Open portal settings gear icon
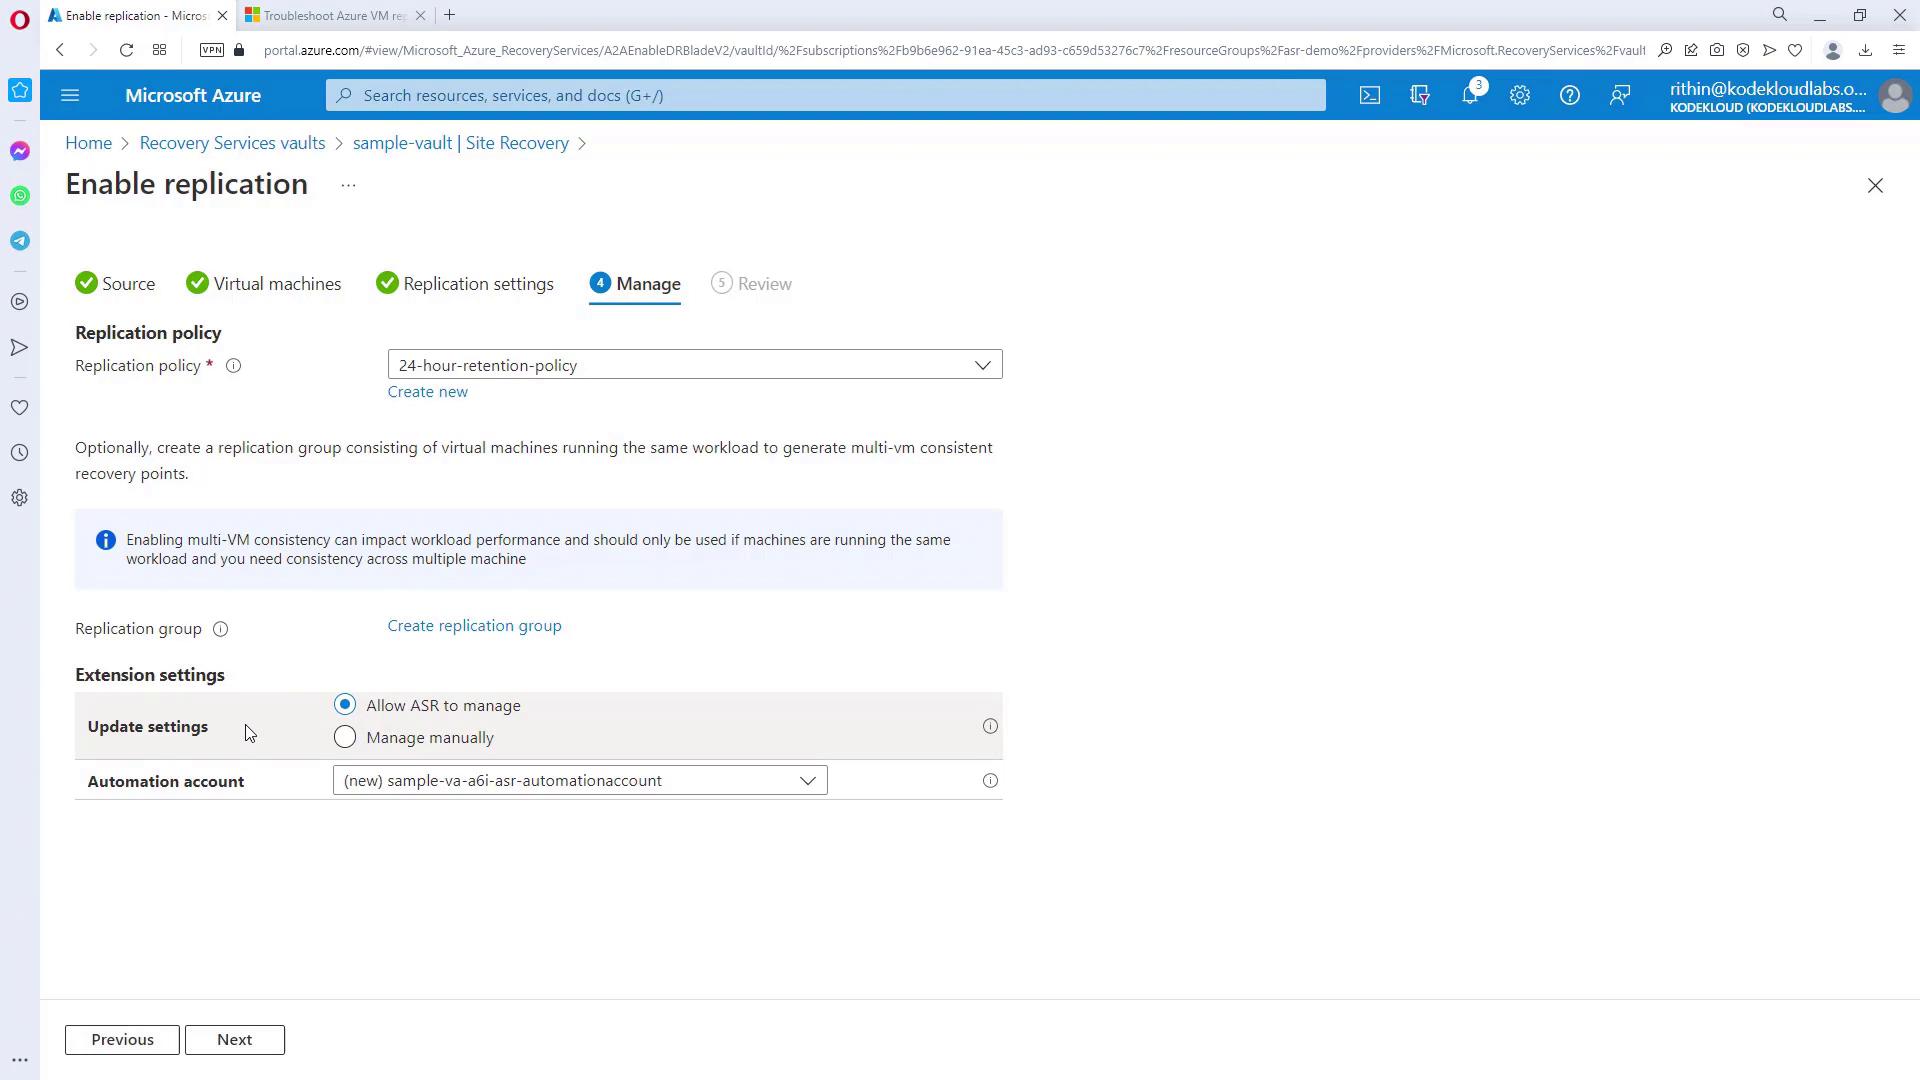This screenshot has width=1920, height=1080. click(1519, 95)
